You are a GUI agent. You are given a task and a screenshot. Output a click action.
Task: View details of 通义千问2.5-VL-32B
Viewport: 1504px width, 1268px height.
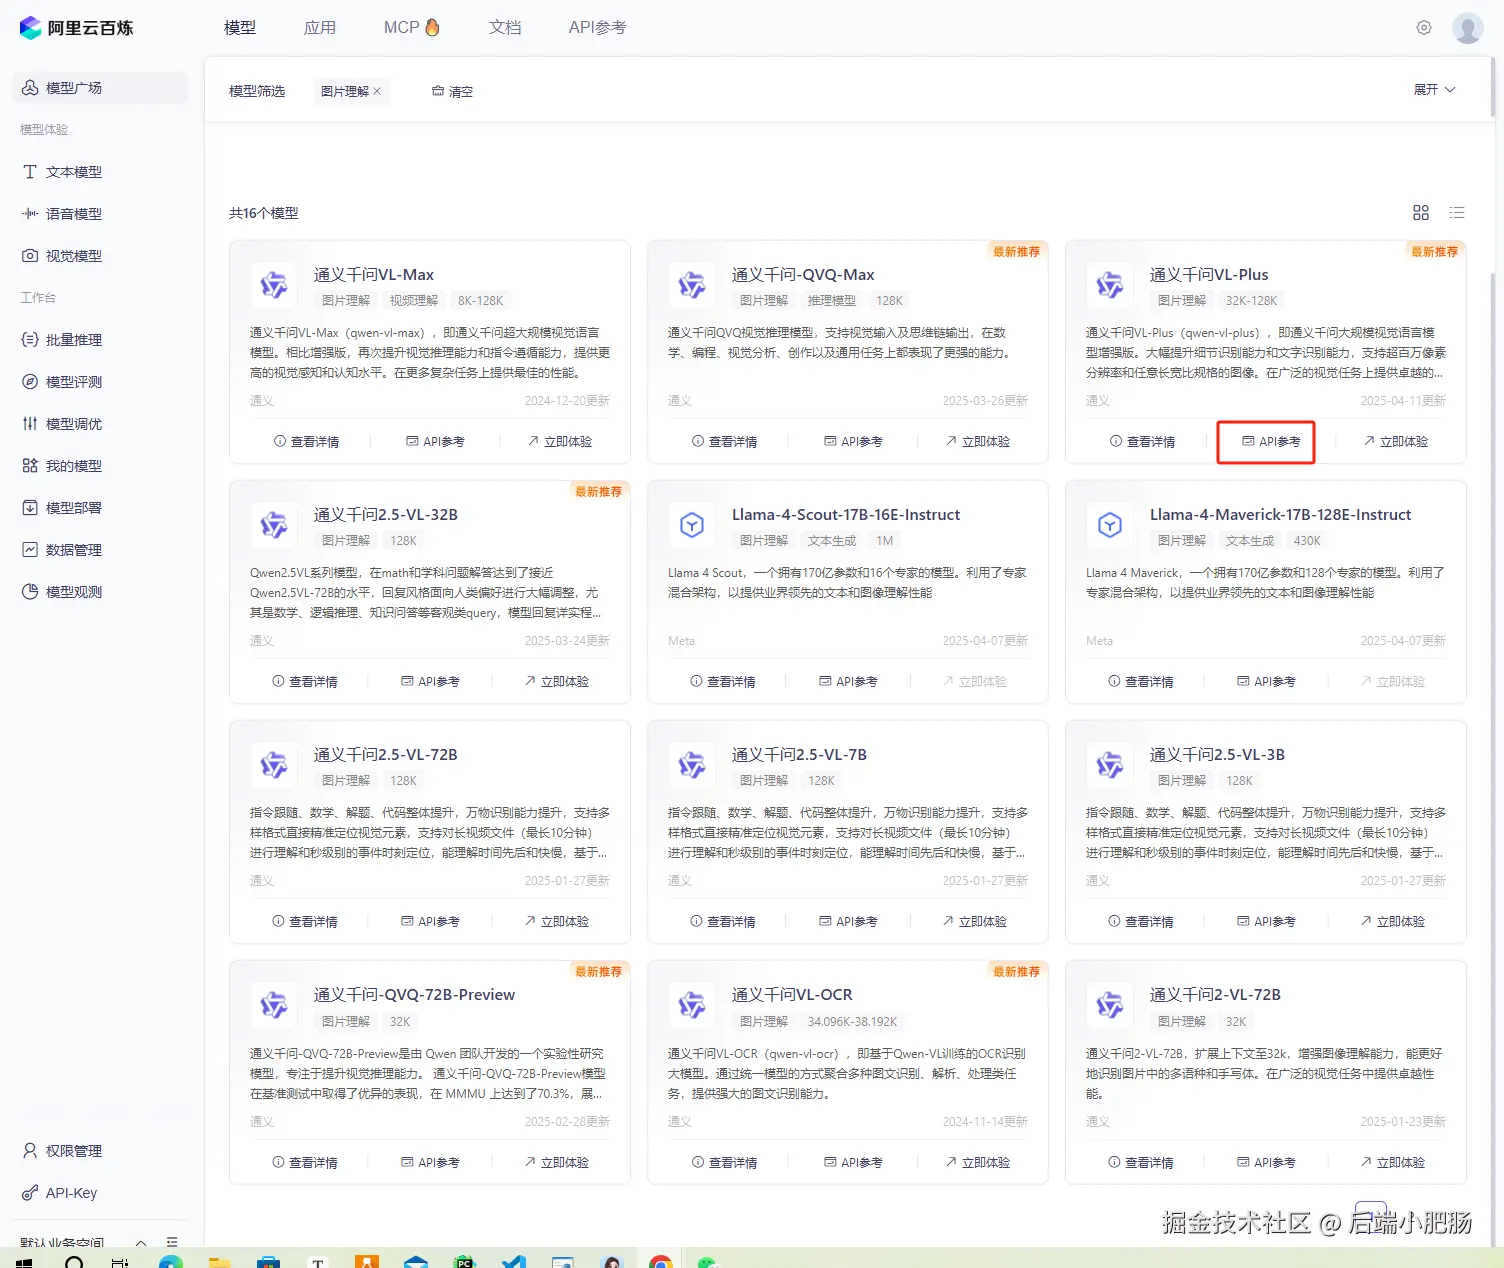pyautogui.click(x=305, y=681)
